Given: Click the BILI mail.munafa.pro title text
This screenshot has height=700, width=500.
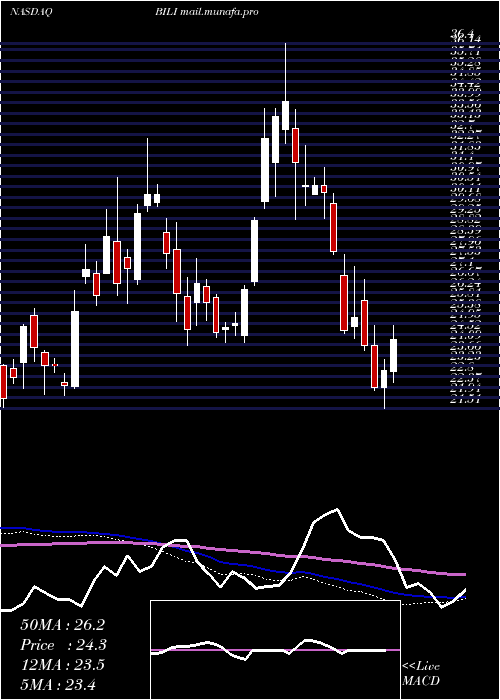Looking at the screenshot, I should click(x=207, y=12).
